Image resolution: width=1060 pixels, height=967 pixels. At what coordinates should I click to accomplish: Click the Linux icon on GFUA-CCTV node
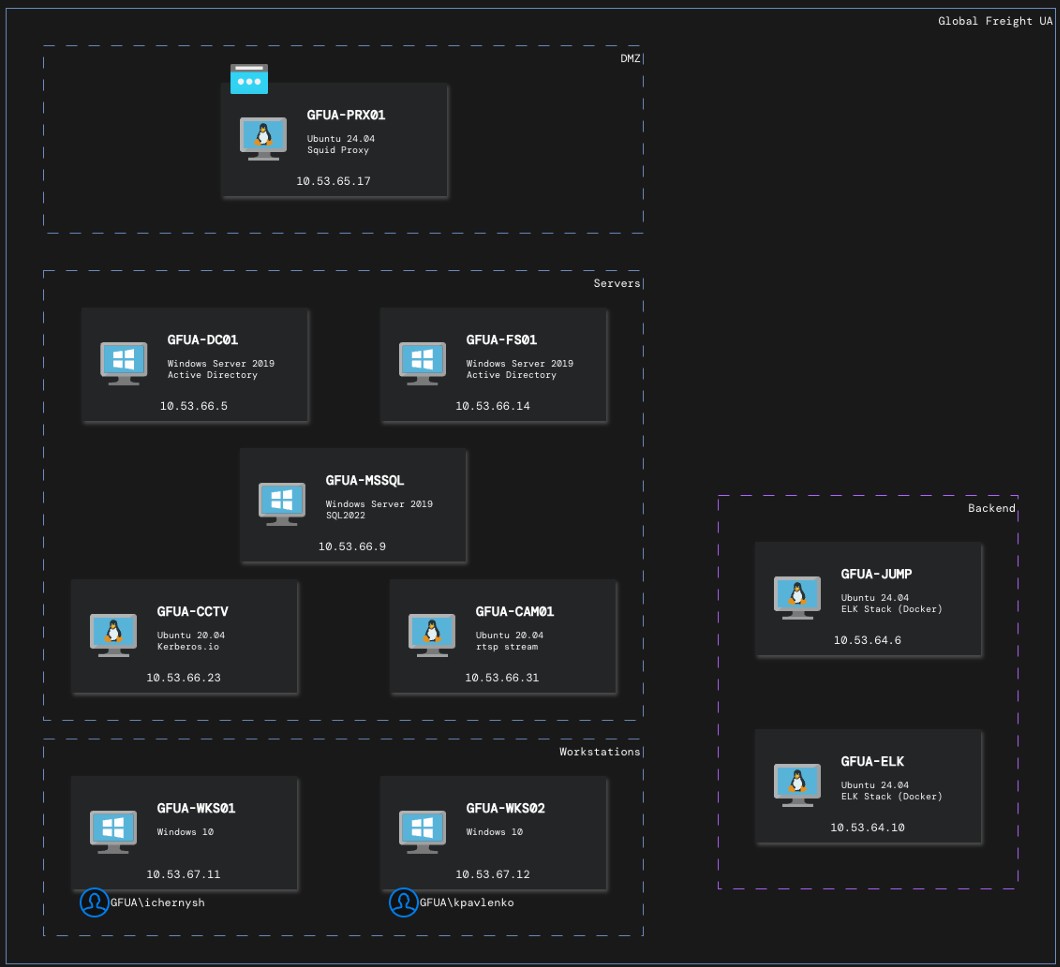tap(114, 635)
